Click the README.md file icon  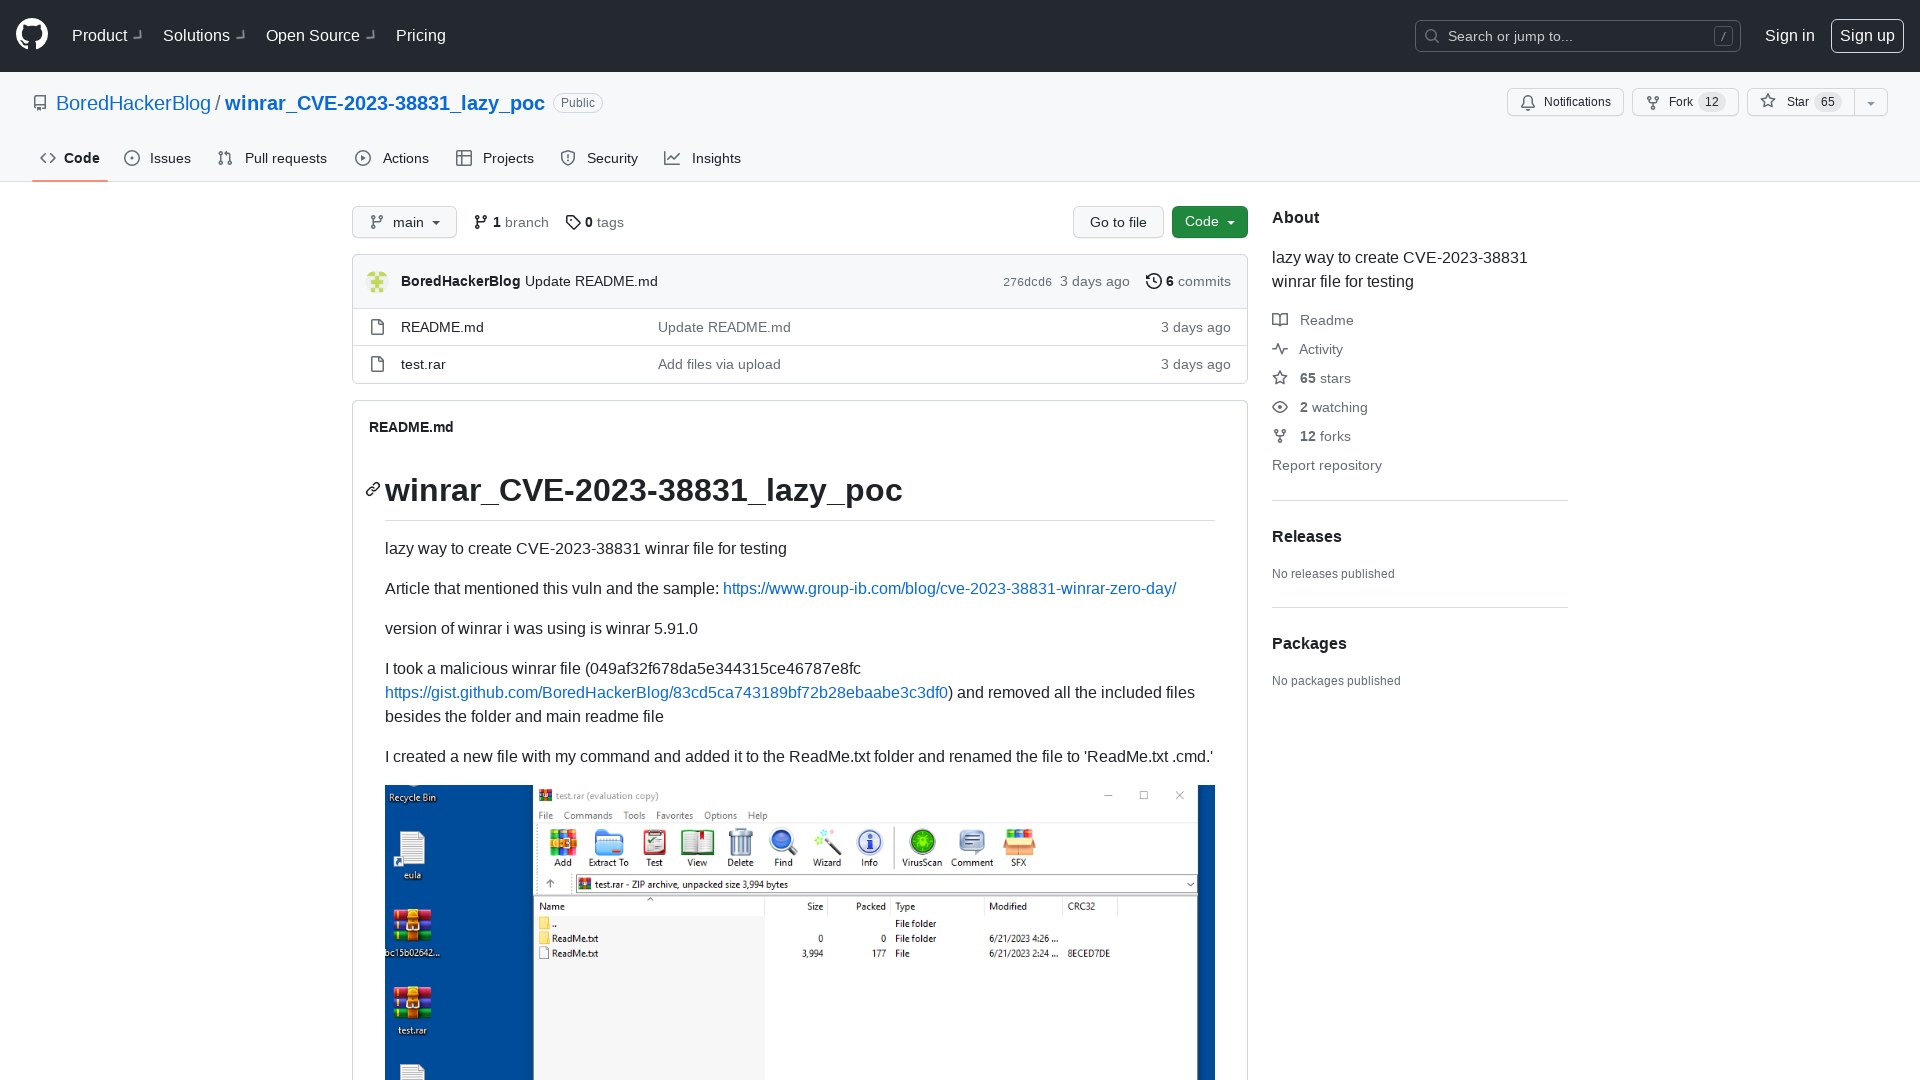click(377, 327)
